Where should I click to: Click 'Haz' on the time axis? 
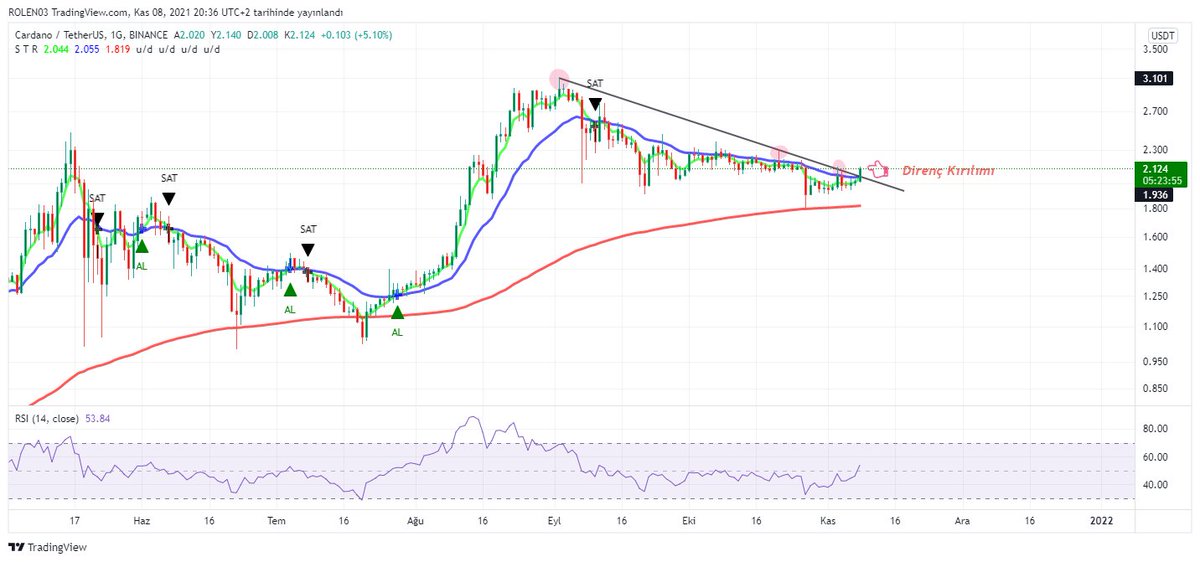coord(142,521)
